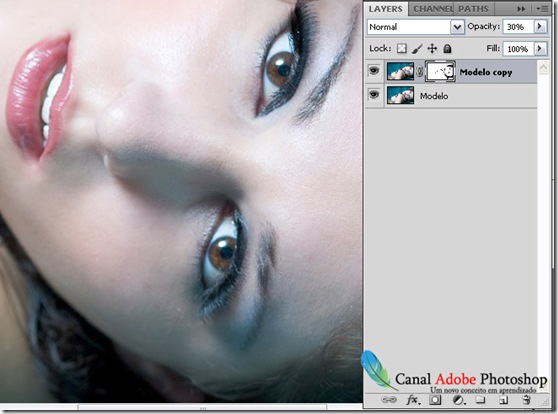Click the mask link icon on Modelo copy
Viewport: 558px width, 414px height.
(x=420, y=72)
